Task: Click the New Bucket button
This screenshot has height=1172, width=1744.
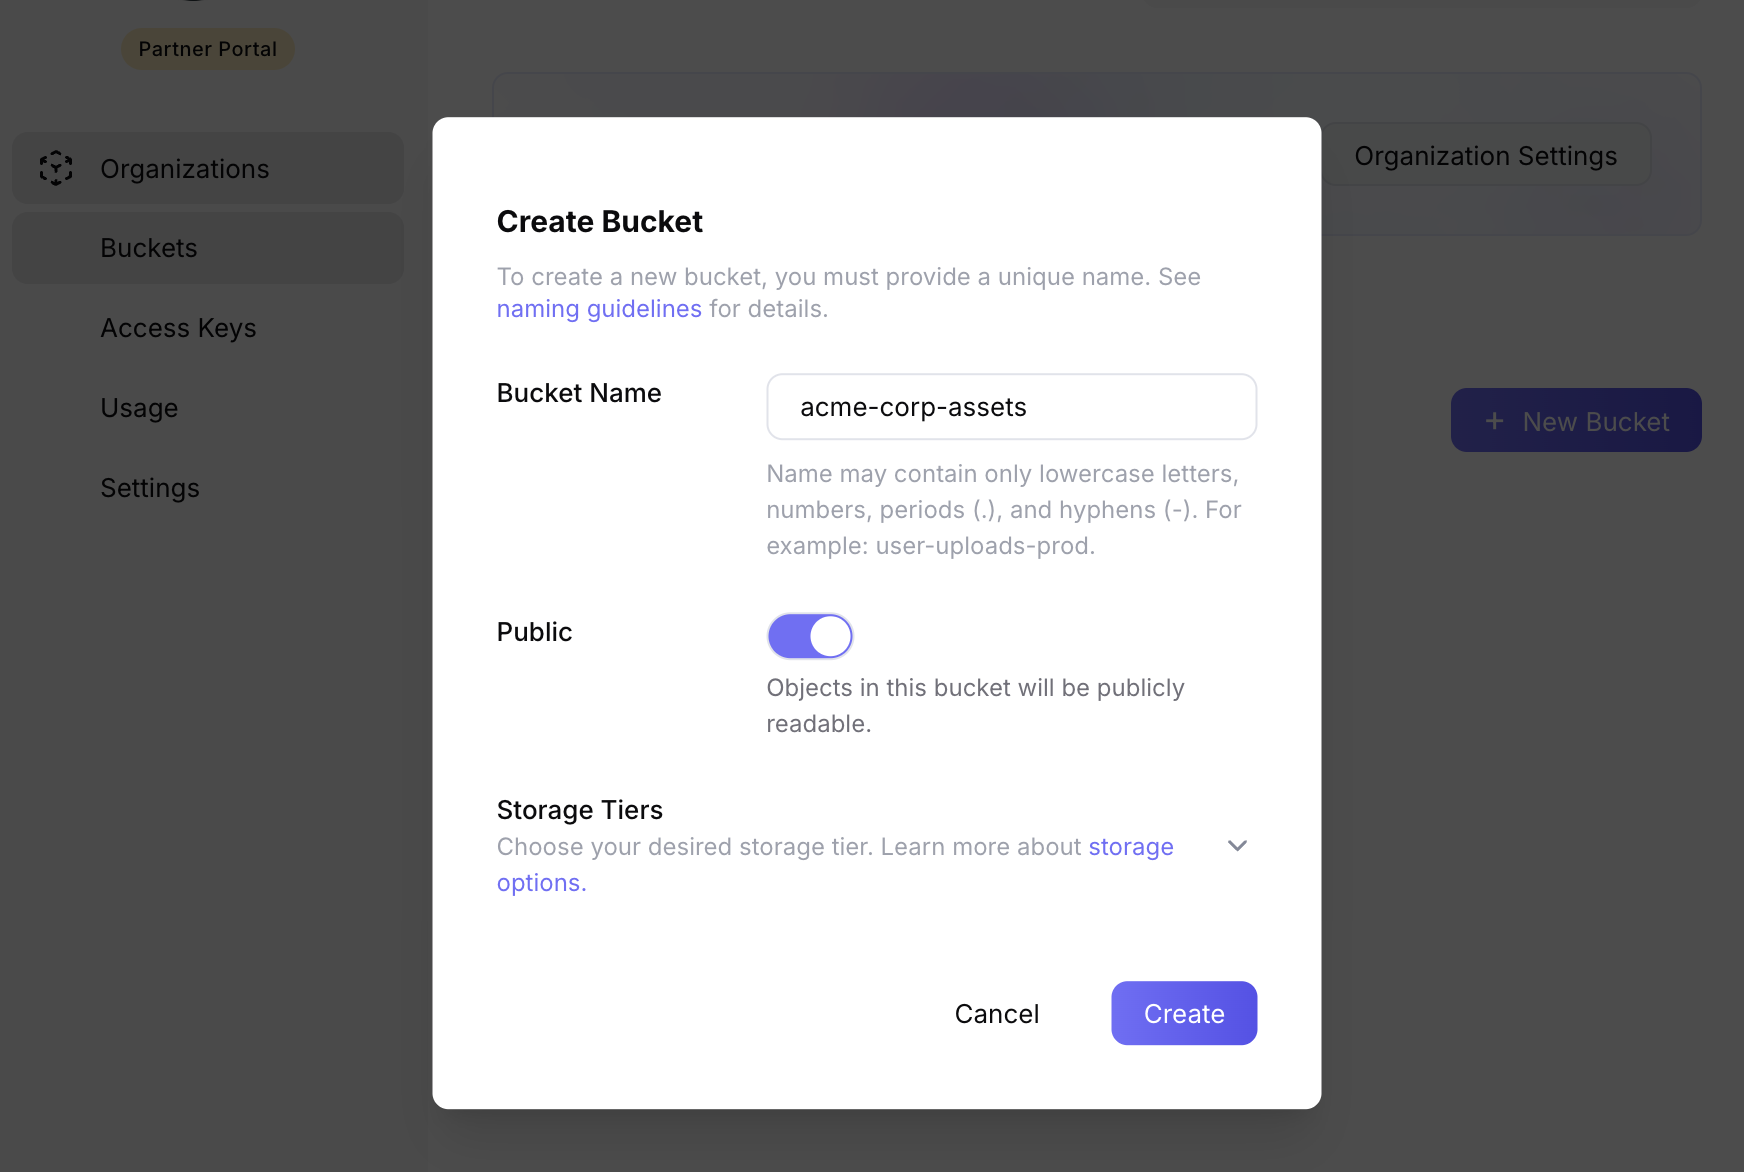Action: pos(1576,421)
